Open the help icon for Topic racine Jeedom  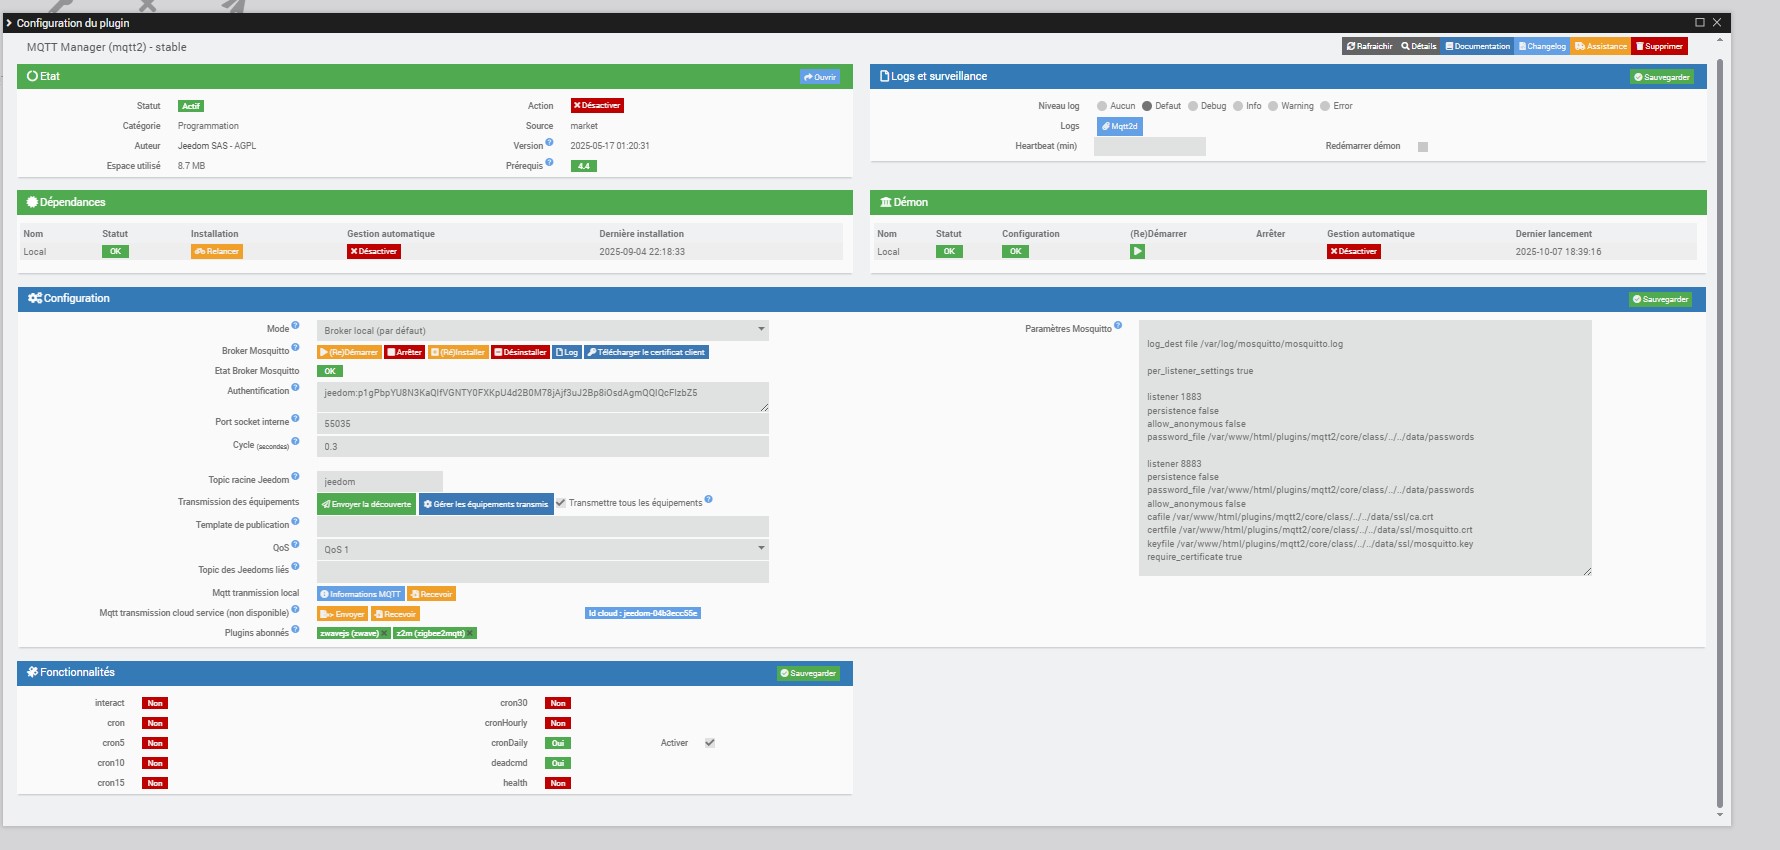(295, 476)
